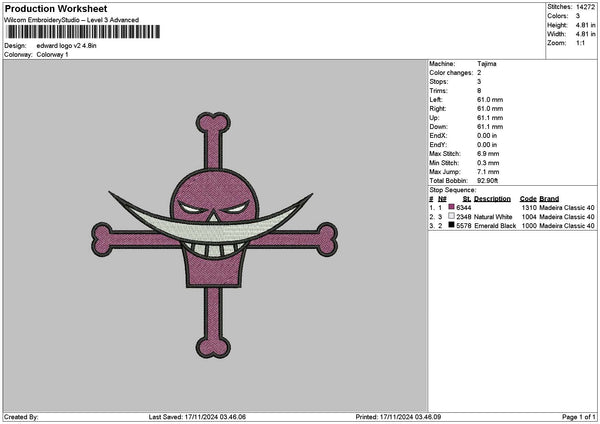Click stitch count 6344 in stop sequence
The height and width of the screenshot is (424, 600).
pyautogui.click(x=464, y=208)
